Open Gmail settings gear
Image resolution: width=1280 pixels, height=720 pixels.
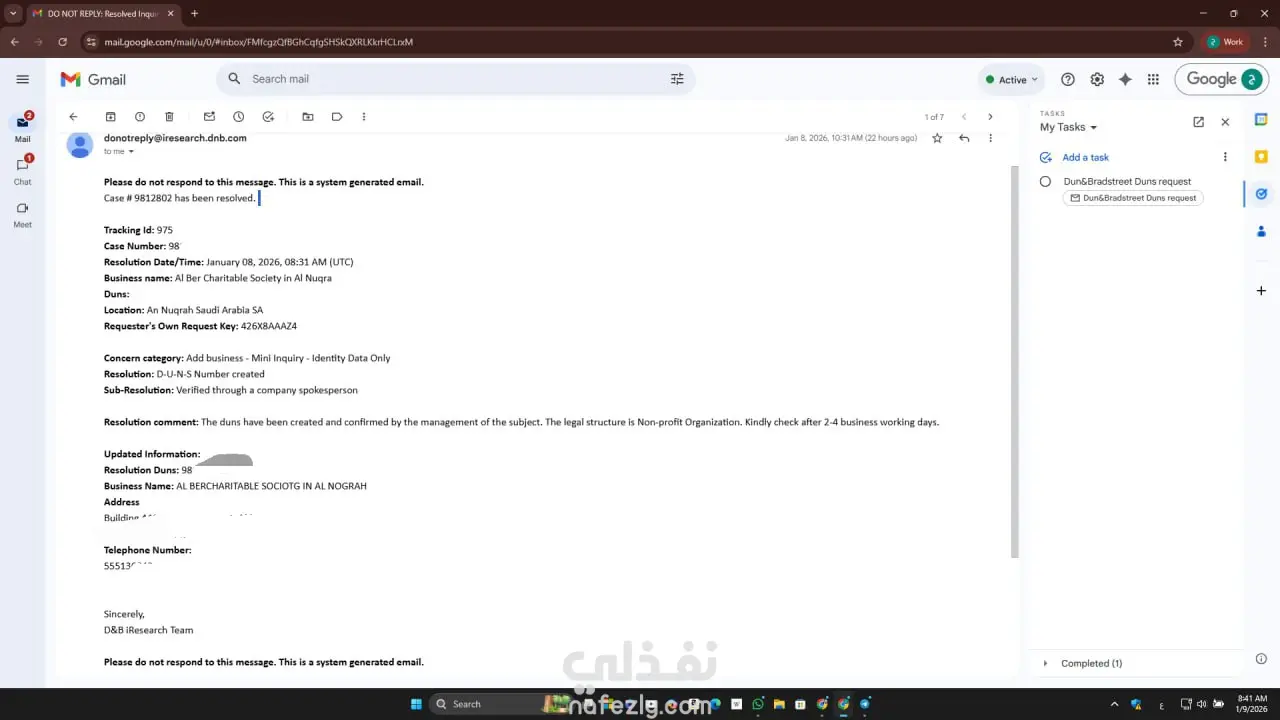tap(1097, 79)
